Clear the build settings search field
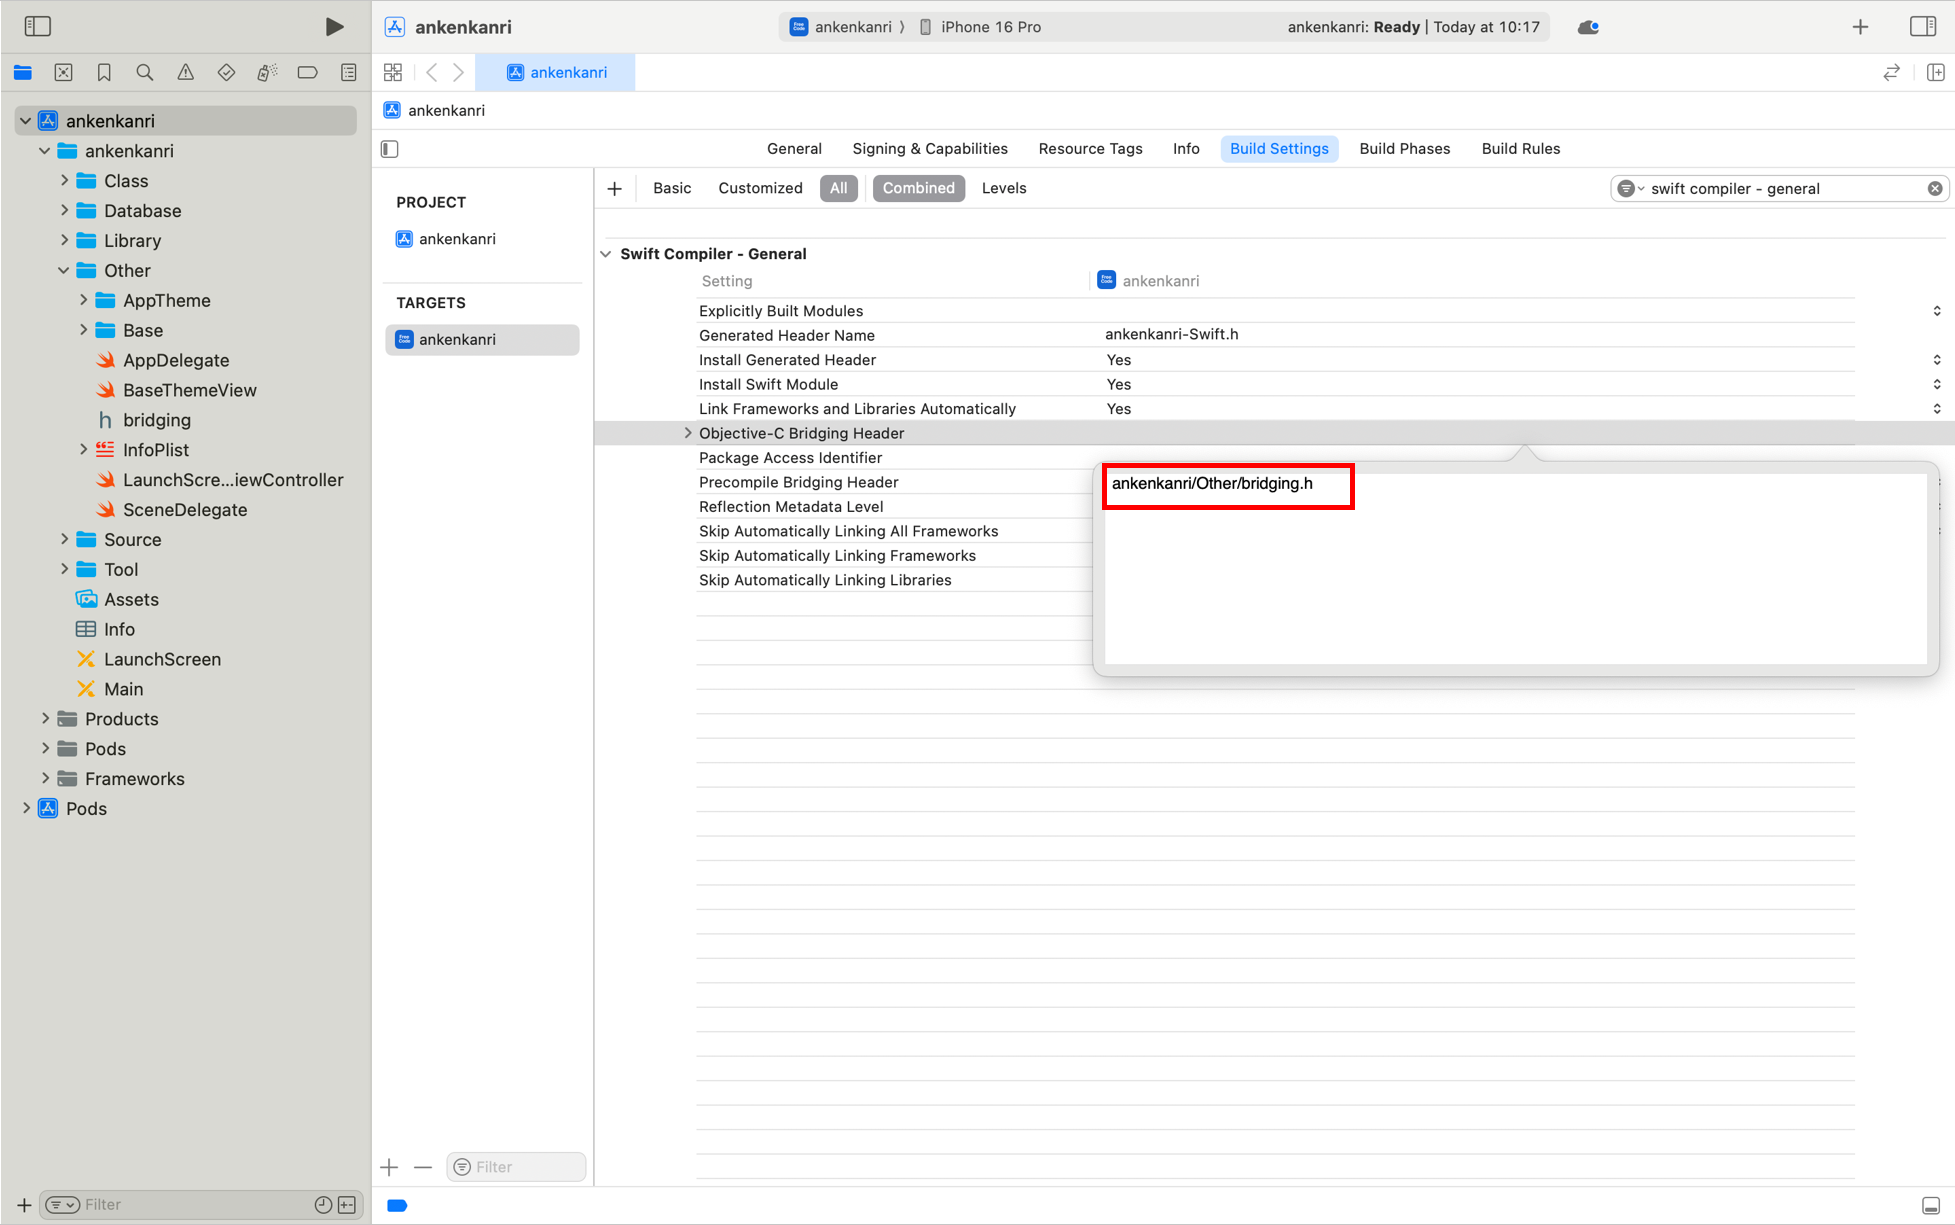 coord(1935,188)
